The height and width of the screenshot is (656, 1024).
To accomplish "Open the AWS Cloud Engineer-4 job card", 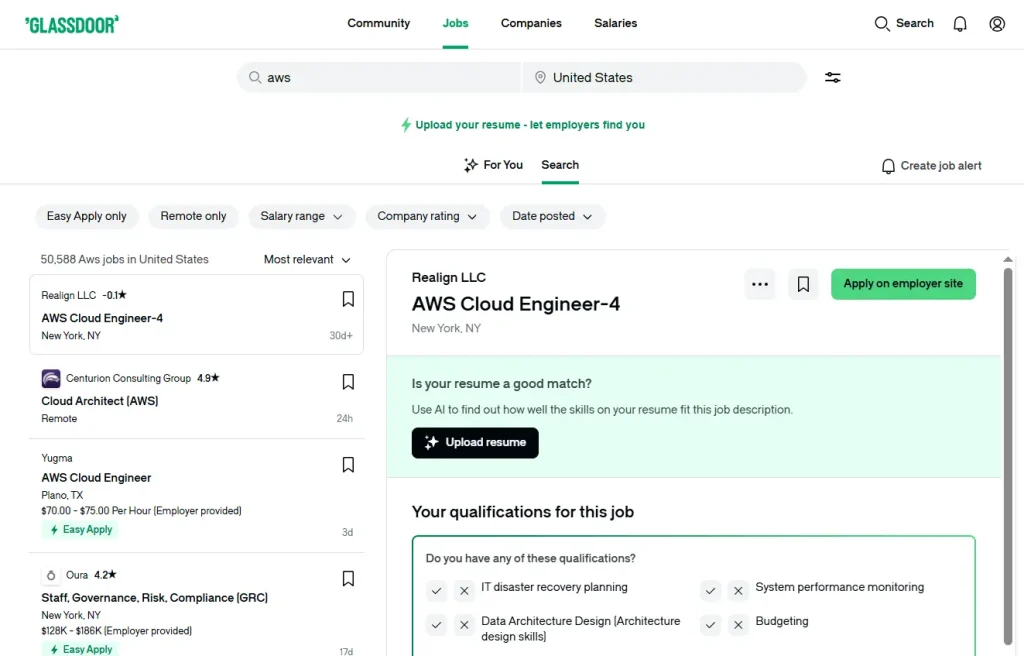I will tap(197, 315).
